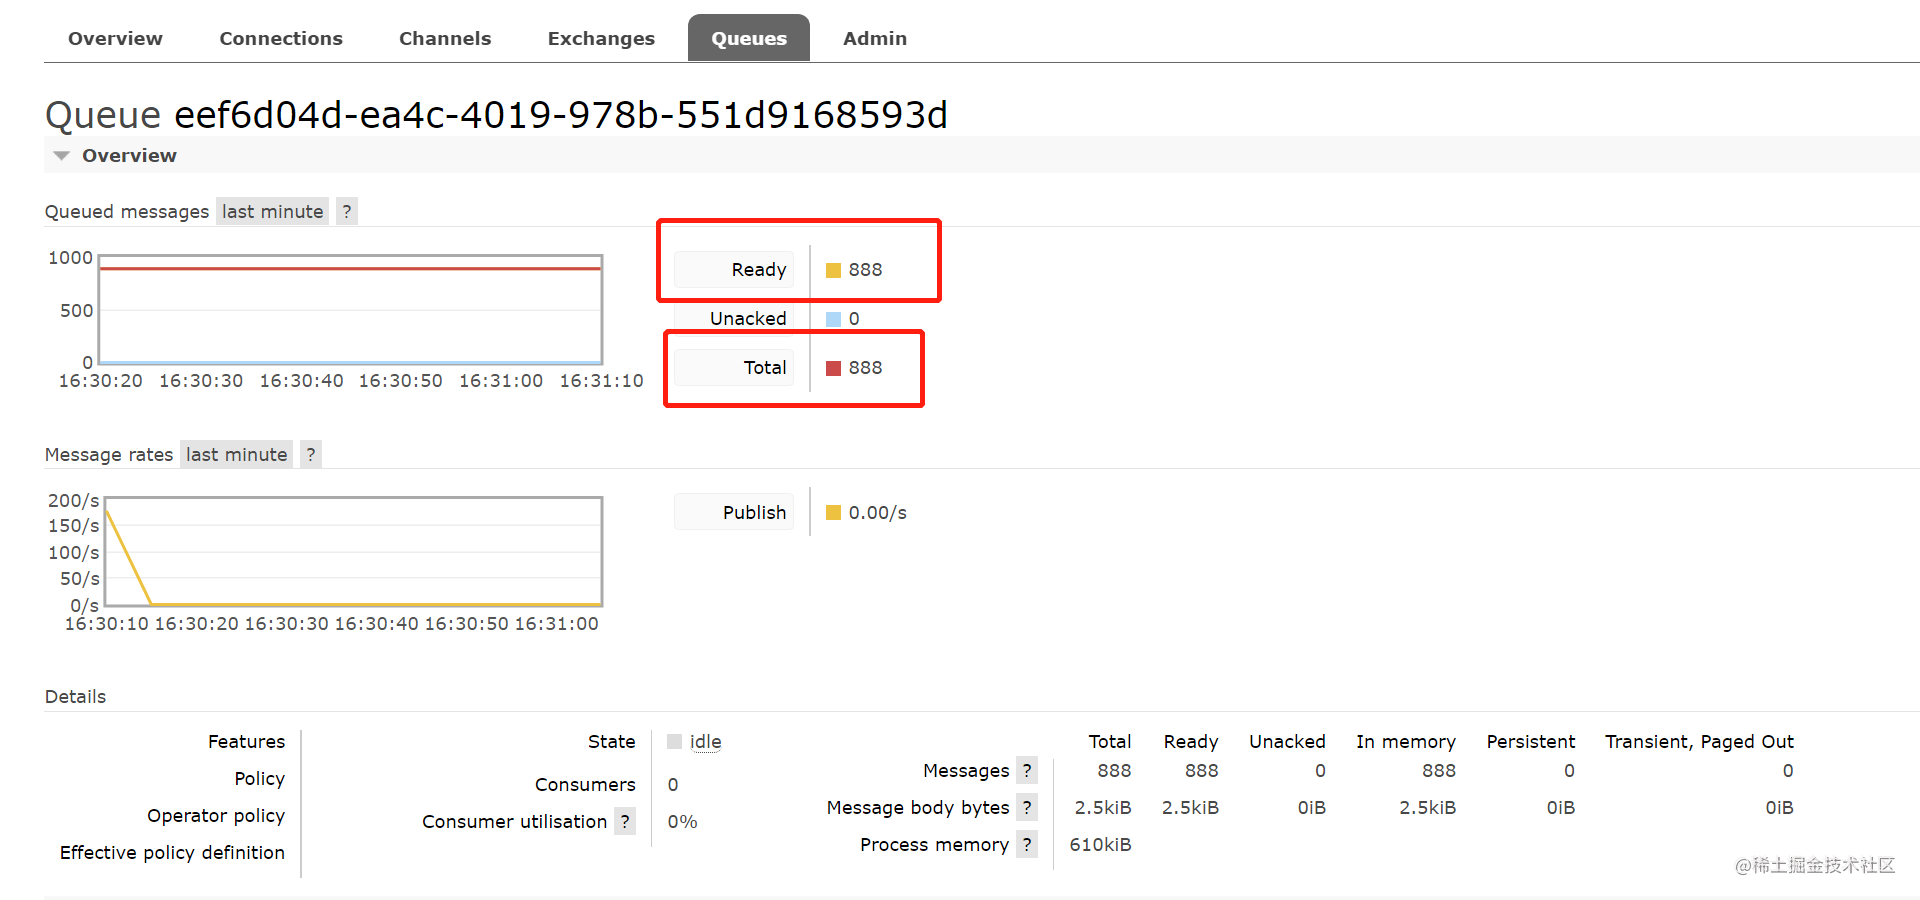This screenshot has width=1920, height=900.
Task: Click the red Total color swatch
Action: click(x=833, y=368)
